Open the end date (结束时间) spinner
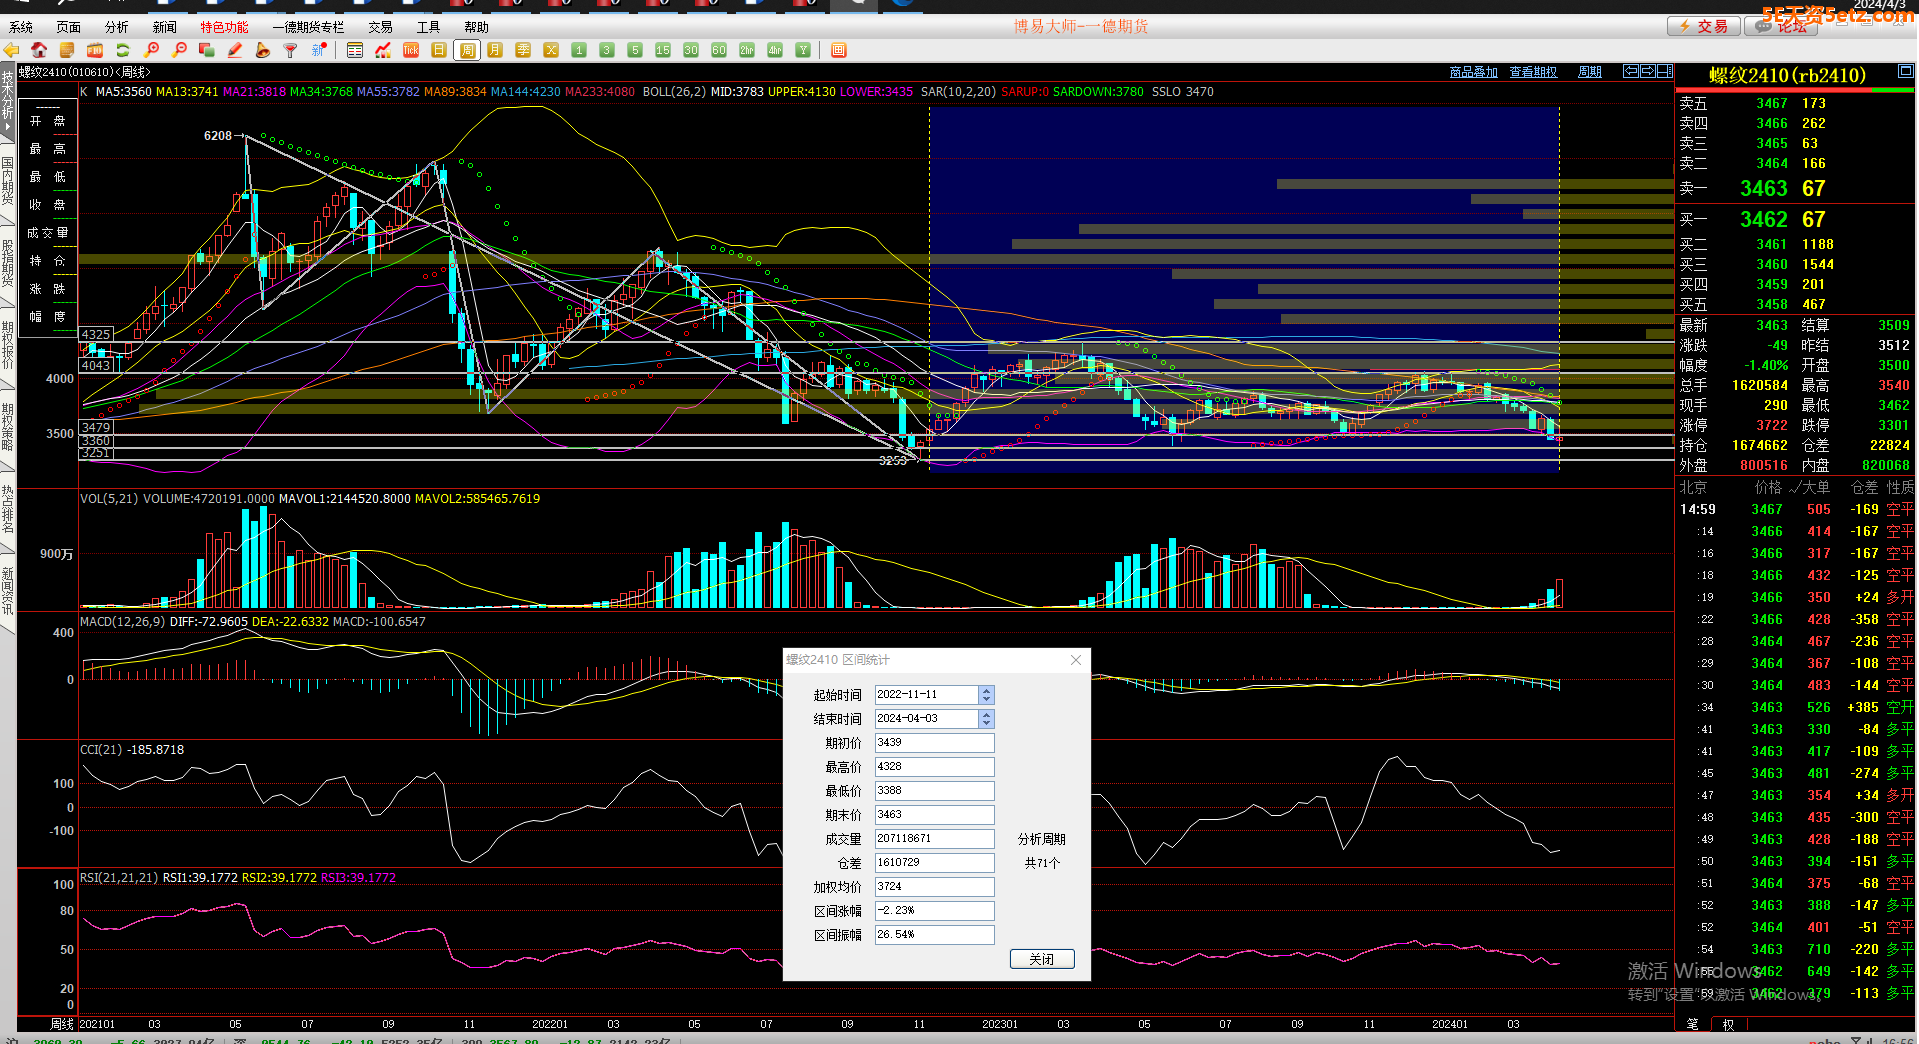 pos(986,718)
